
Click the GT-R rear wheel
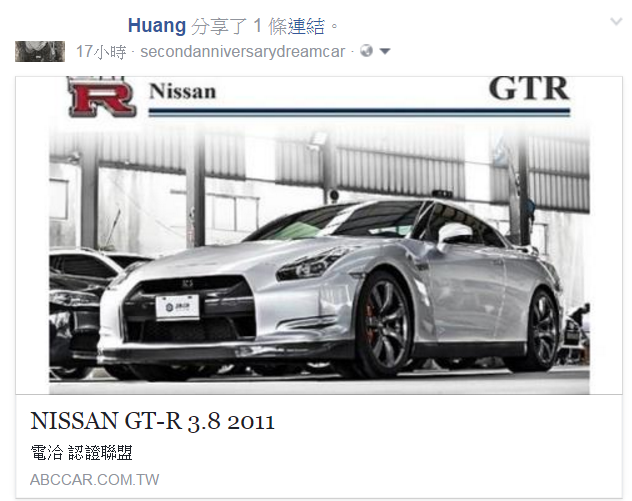tap(542, 329)
